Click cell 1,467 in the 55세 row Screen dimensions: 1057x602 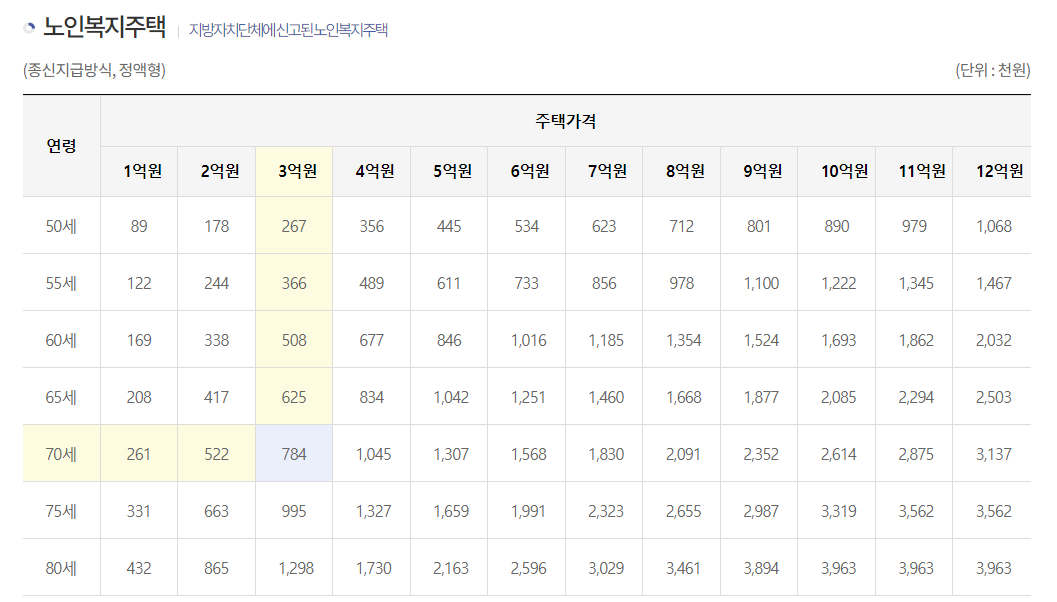pyautogui.click(x=992, y=283)
